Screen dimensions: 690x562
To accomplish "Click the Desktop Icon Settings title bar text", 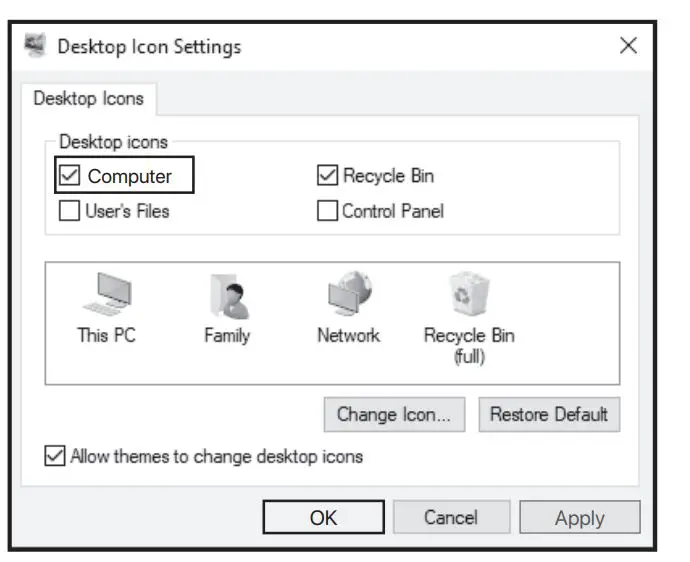I will tap(149, 46).
